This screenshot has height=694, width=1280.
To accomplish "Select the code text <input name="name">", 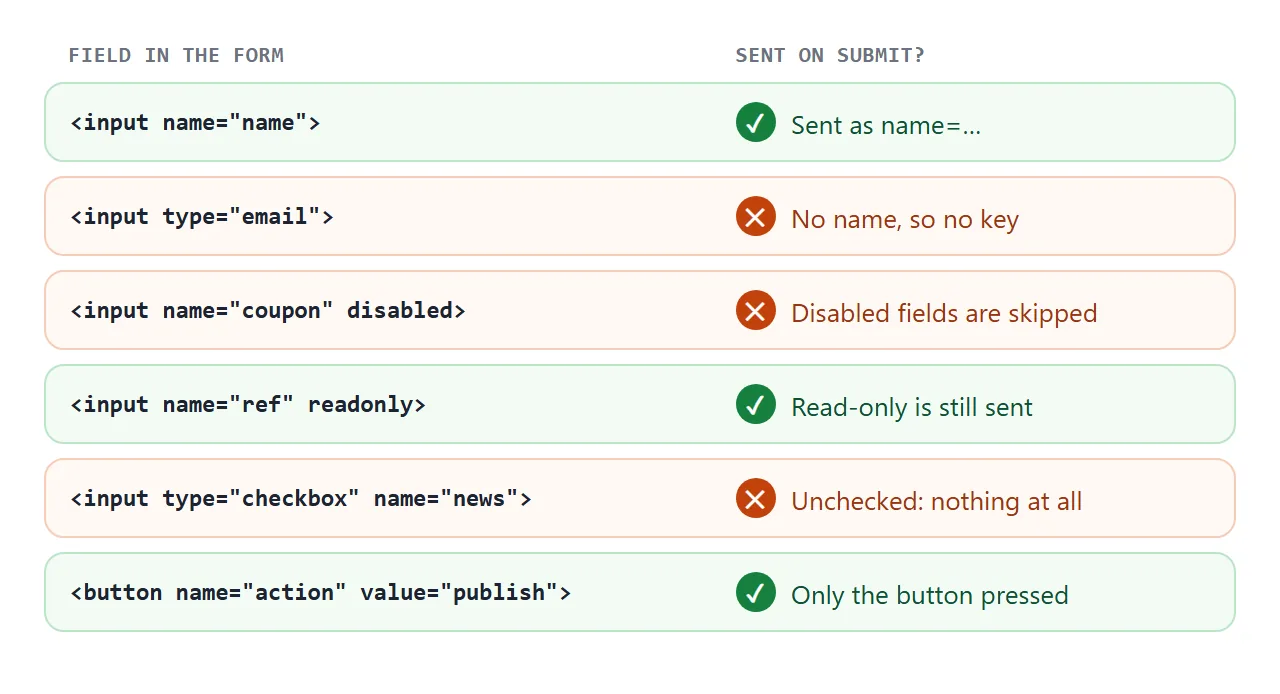I will (x=195, y=123).
